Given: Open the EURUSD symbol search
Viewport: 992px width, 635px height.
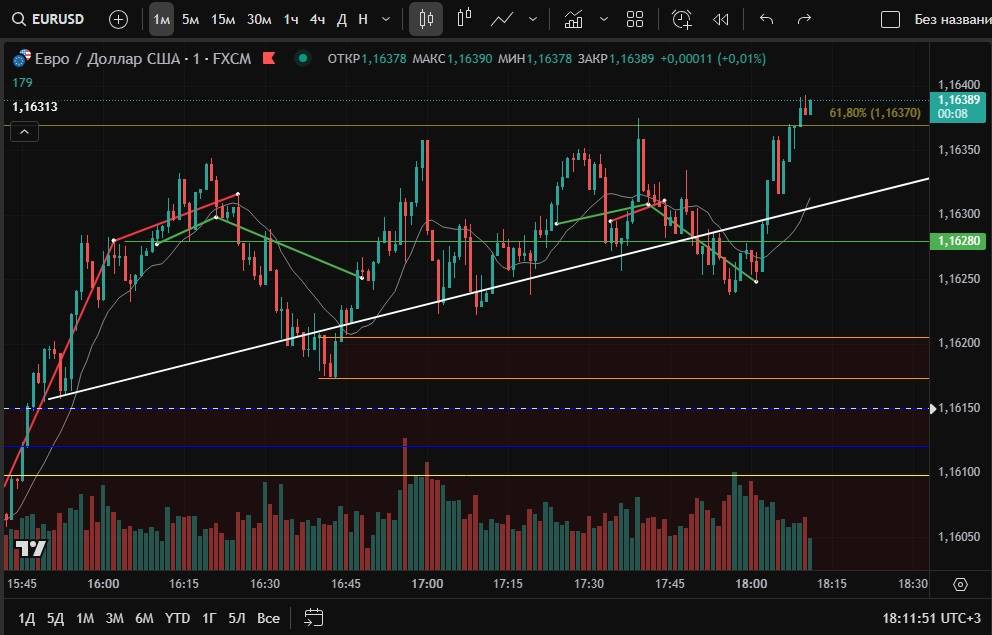Looking at the screenshot, I should pos(50,19).
